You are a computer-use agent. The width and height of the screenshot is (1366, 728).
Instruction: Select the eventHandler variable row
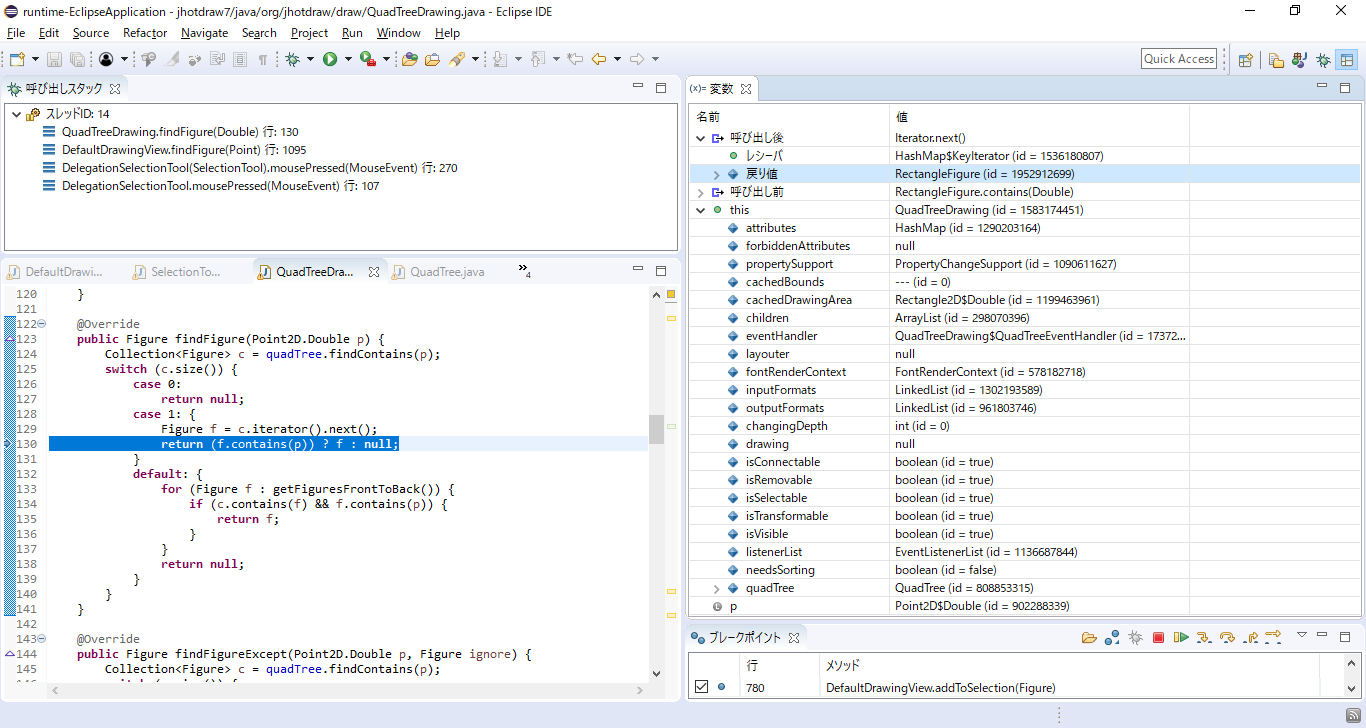pyautogui.click(x=1024, y=336)
